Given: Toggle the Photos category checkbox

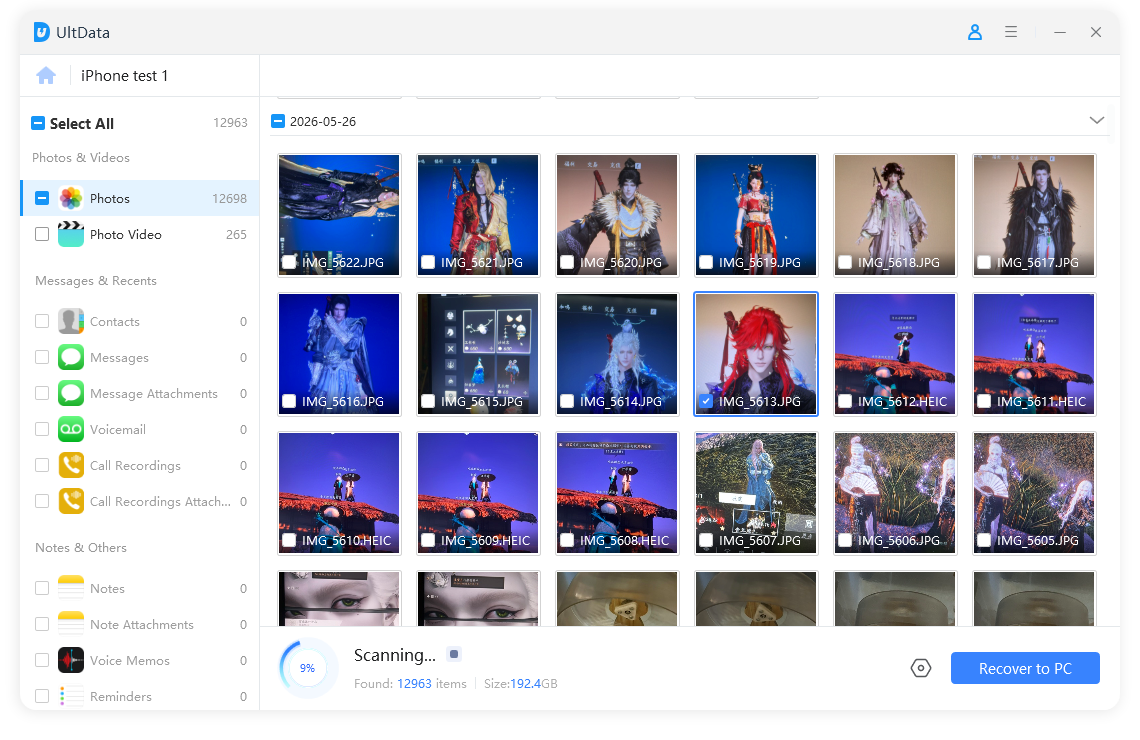Looking at the screenshot, I should pos(42,198).
